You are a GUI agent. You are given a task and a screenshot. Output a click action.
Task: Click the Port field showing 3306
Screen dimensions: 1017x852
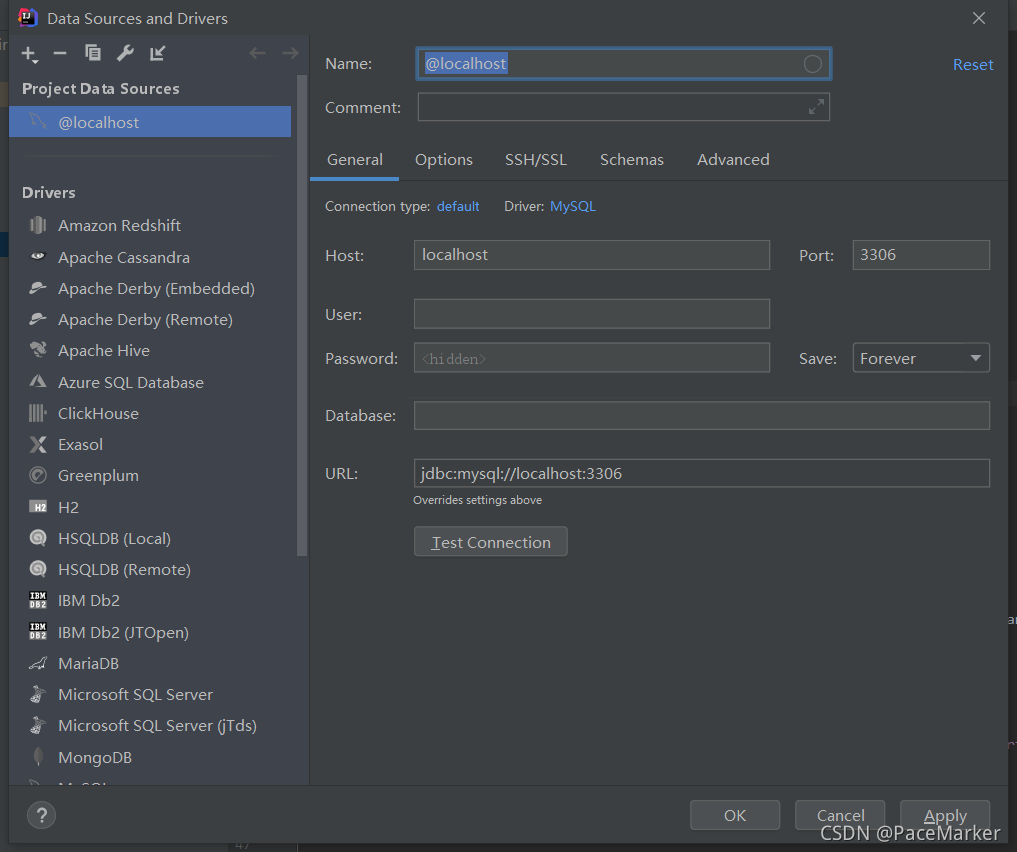tap(921, 255)
